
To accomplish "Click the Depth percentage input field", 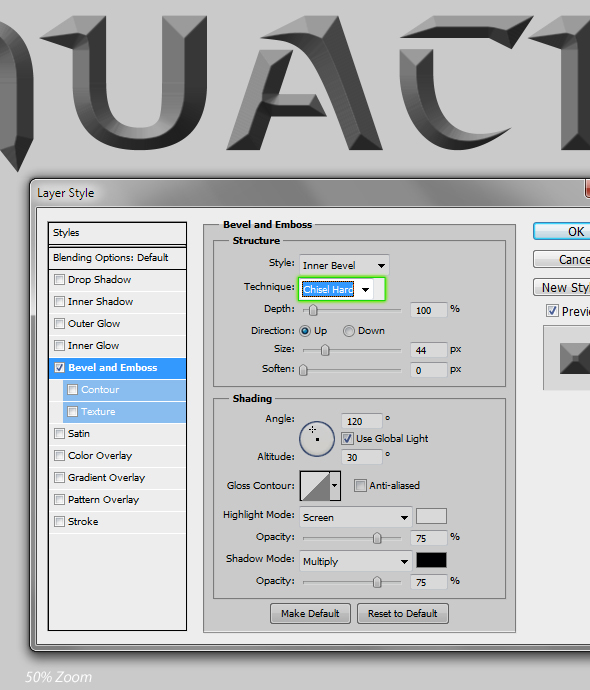I will [x=429, y=310].
